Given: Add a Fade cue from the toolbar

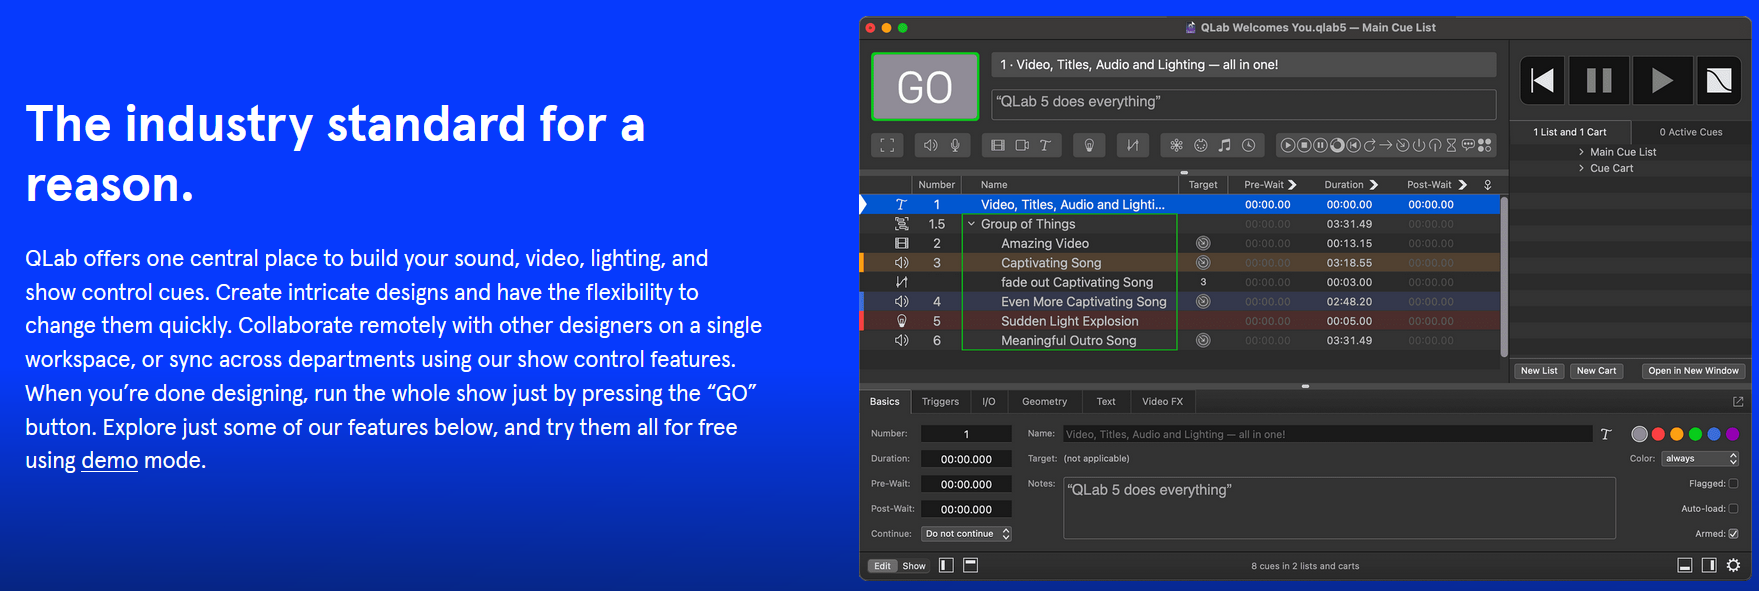Looking at the screenshot, I should tap(1132, 145).
